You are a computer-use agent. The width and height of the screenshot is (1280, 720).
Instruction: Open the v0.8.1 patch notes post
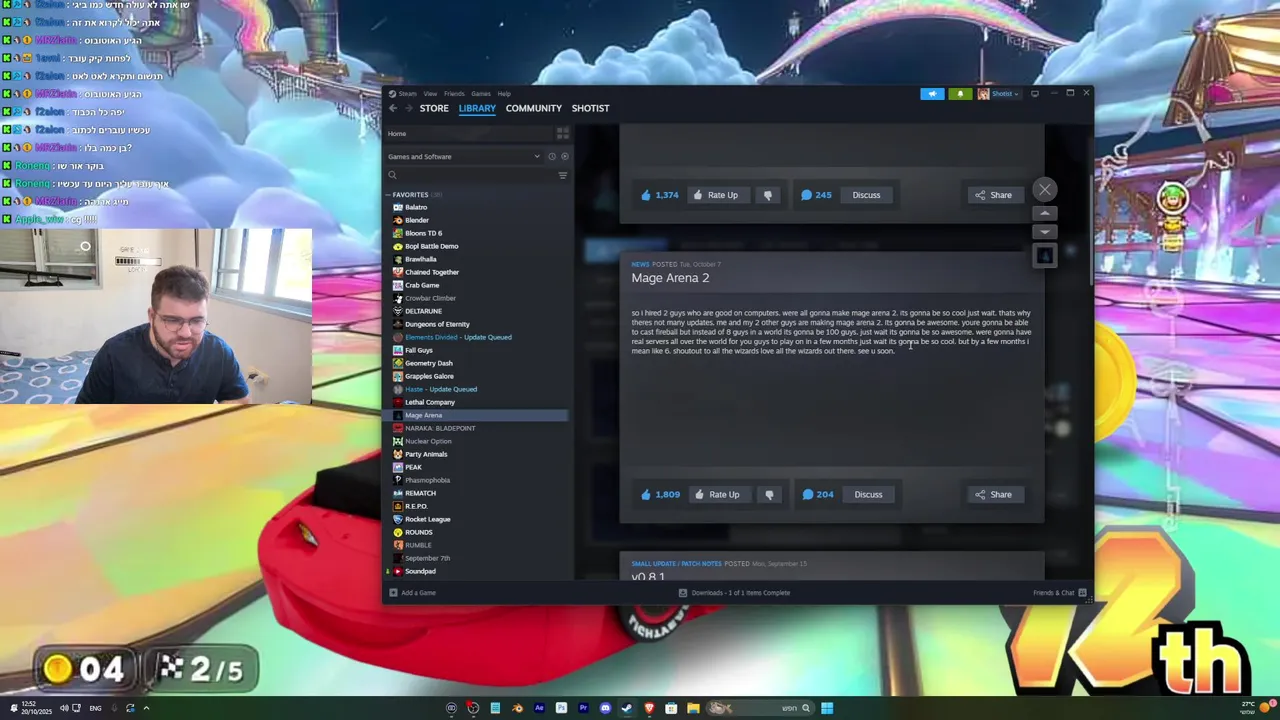(x=648, y=576)
